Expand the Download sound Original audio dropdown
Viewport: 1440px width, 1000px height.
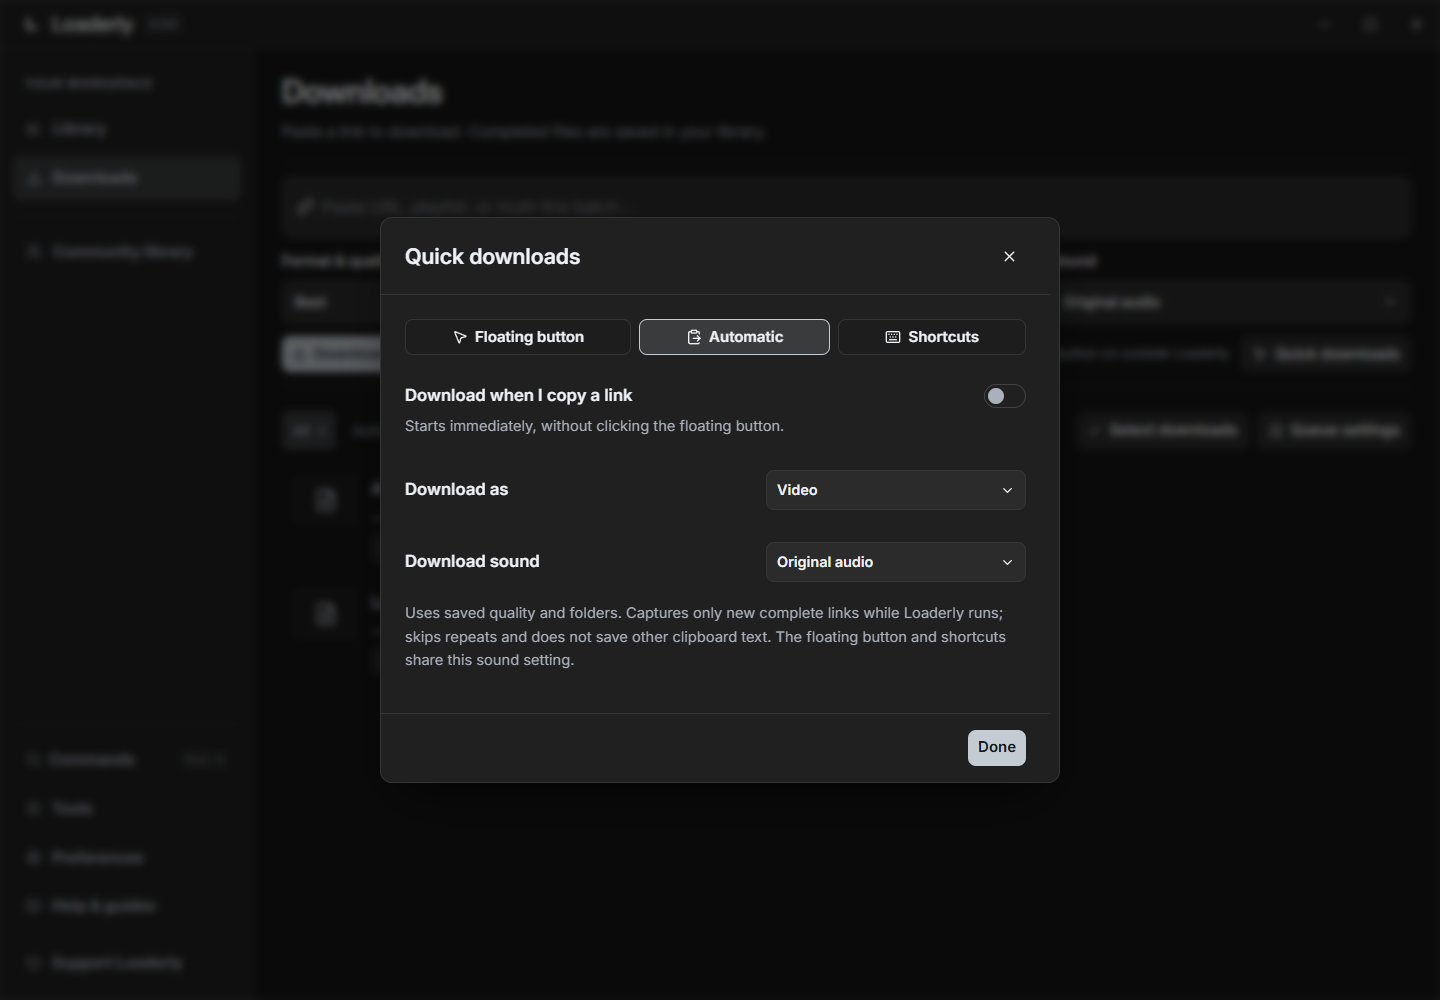point(896,562)
